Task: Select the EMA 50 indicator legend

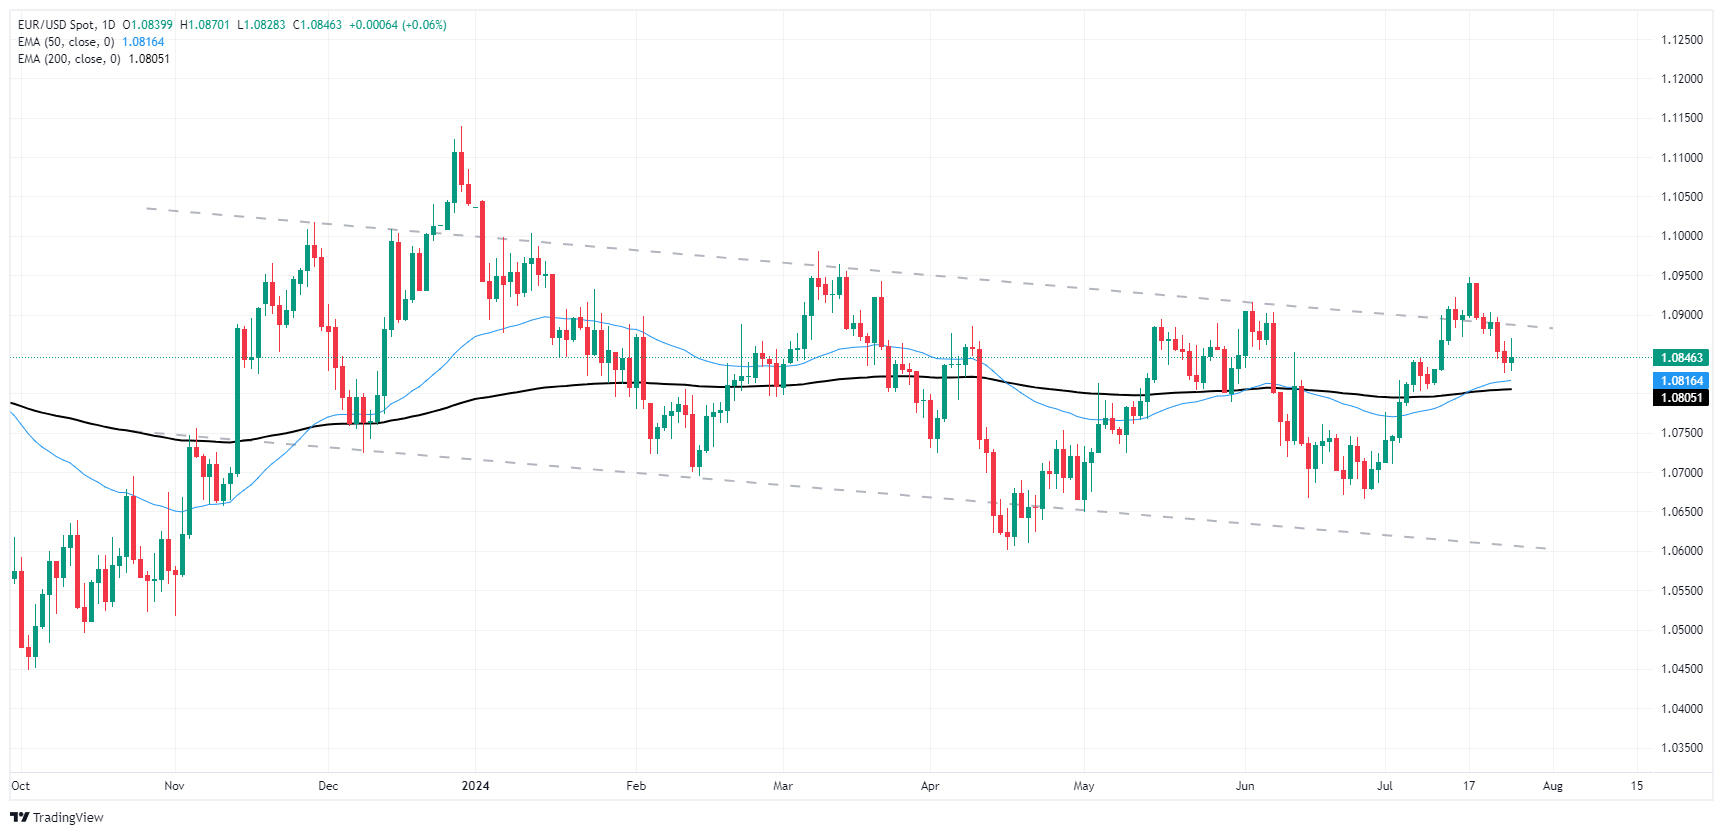Action: [x=91, y=42]
